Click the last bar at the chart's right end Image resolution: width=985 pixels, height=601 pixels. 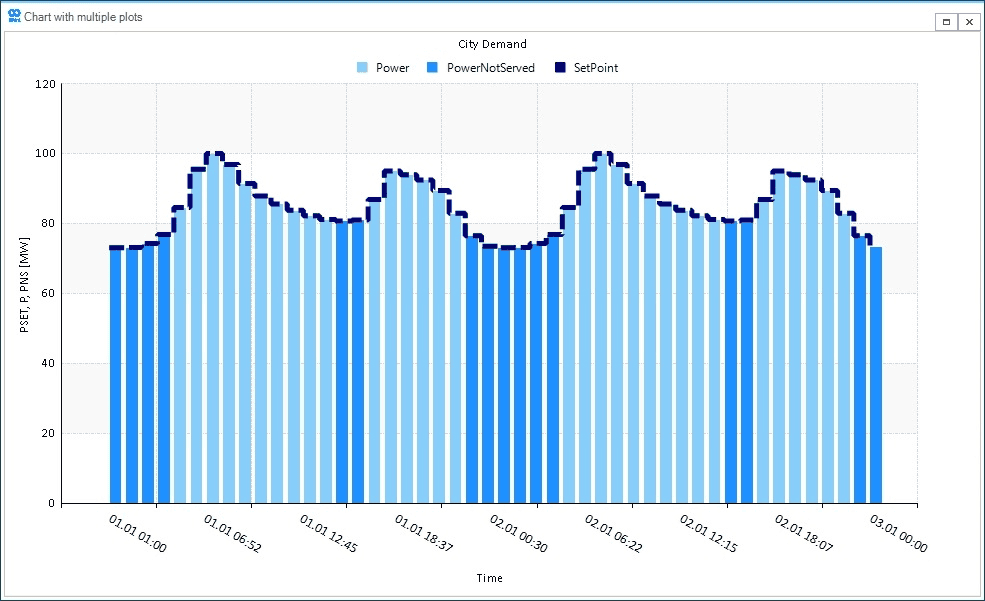click(x=876, y=375)
